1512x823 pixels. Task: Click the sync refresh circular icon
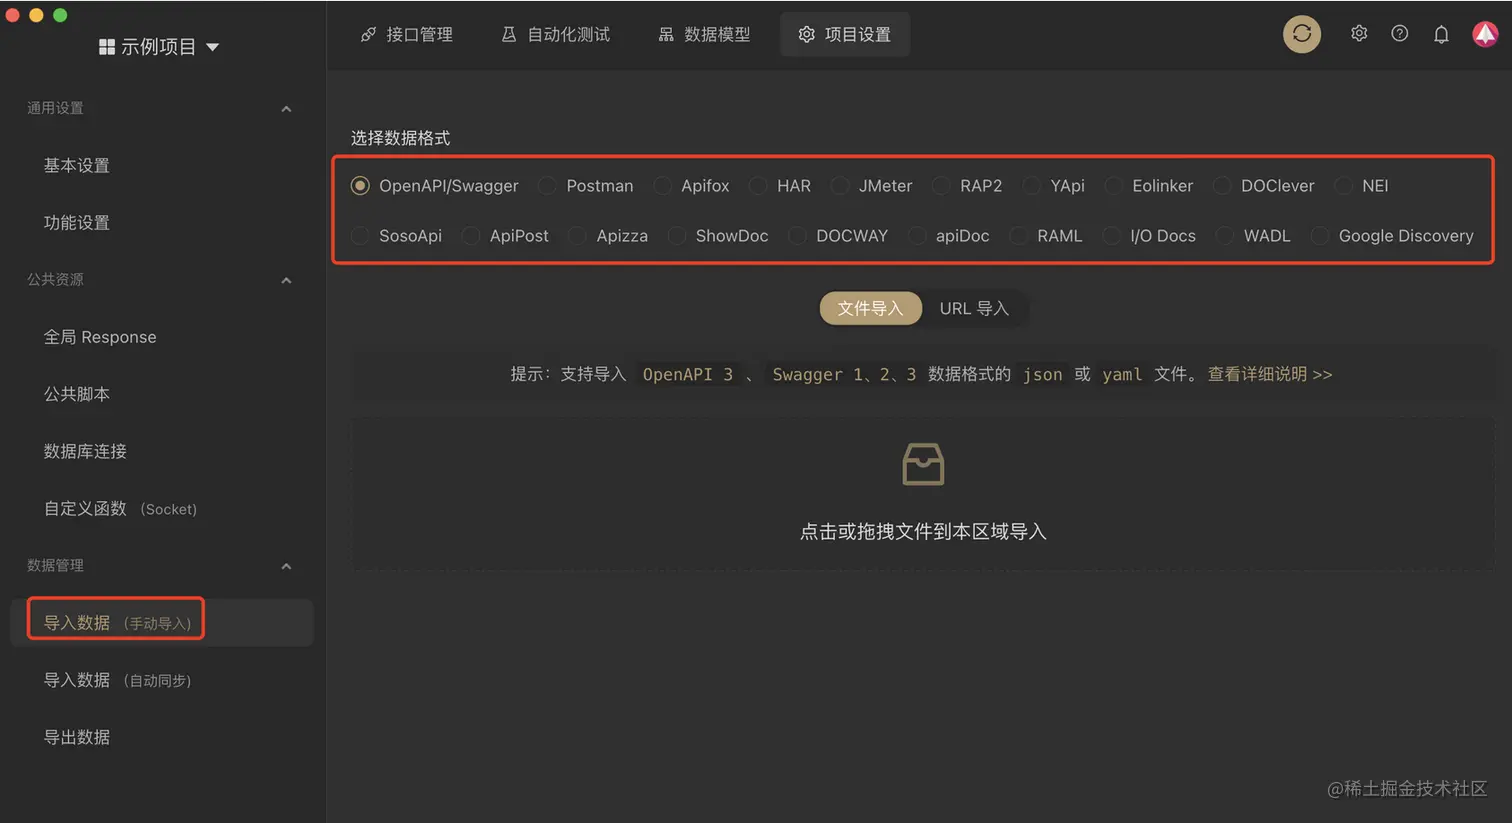1302,34
